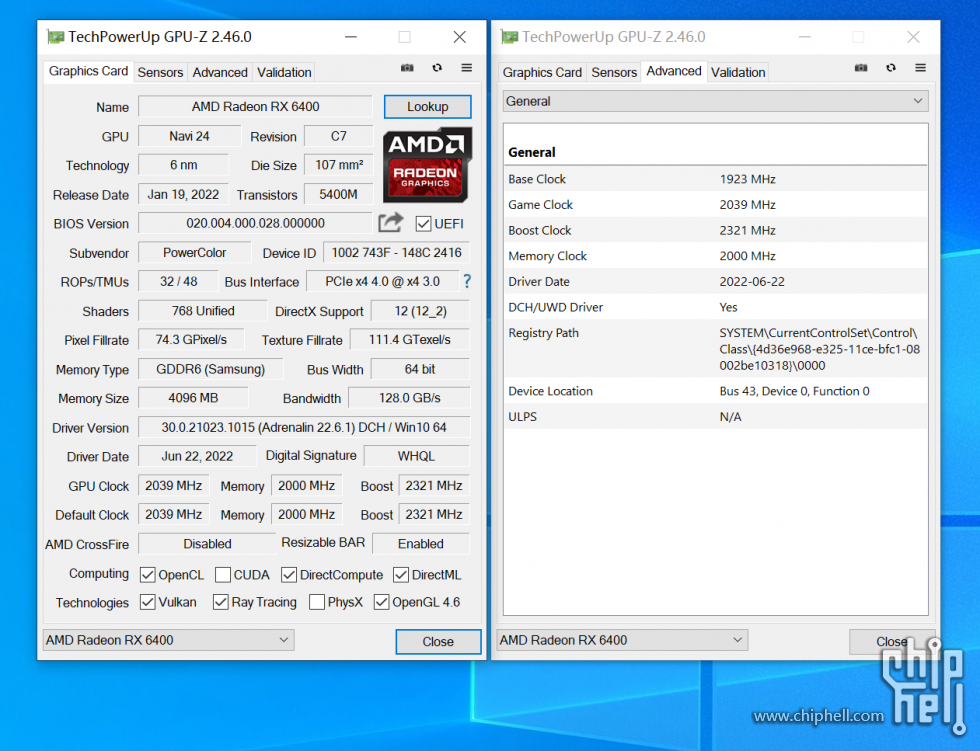
Task: Open Validation tab in left window
Action: click(284, 72)
